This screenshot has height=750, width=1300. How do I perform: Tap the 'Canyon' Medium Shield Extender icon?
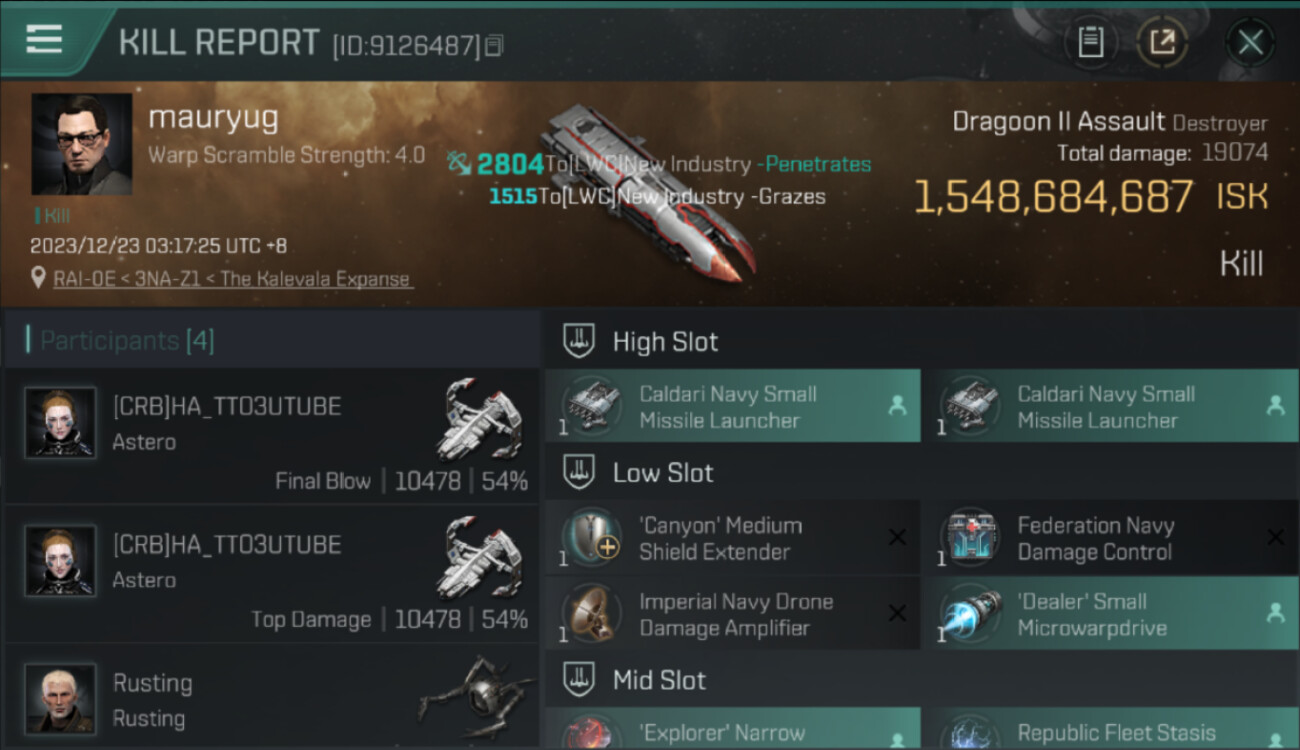click(591, 537)
